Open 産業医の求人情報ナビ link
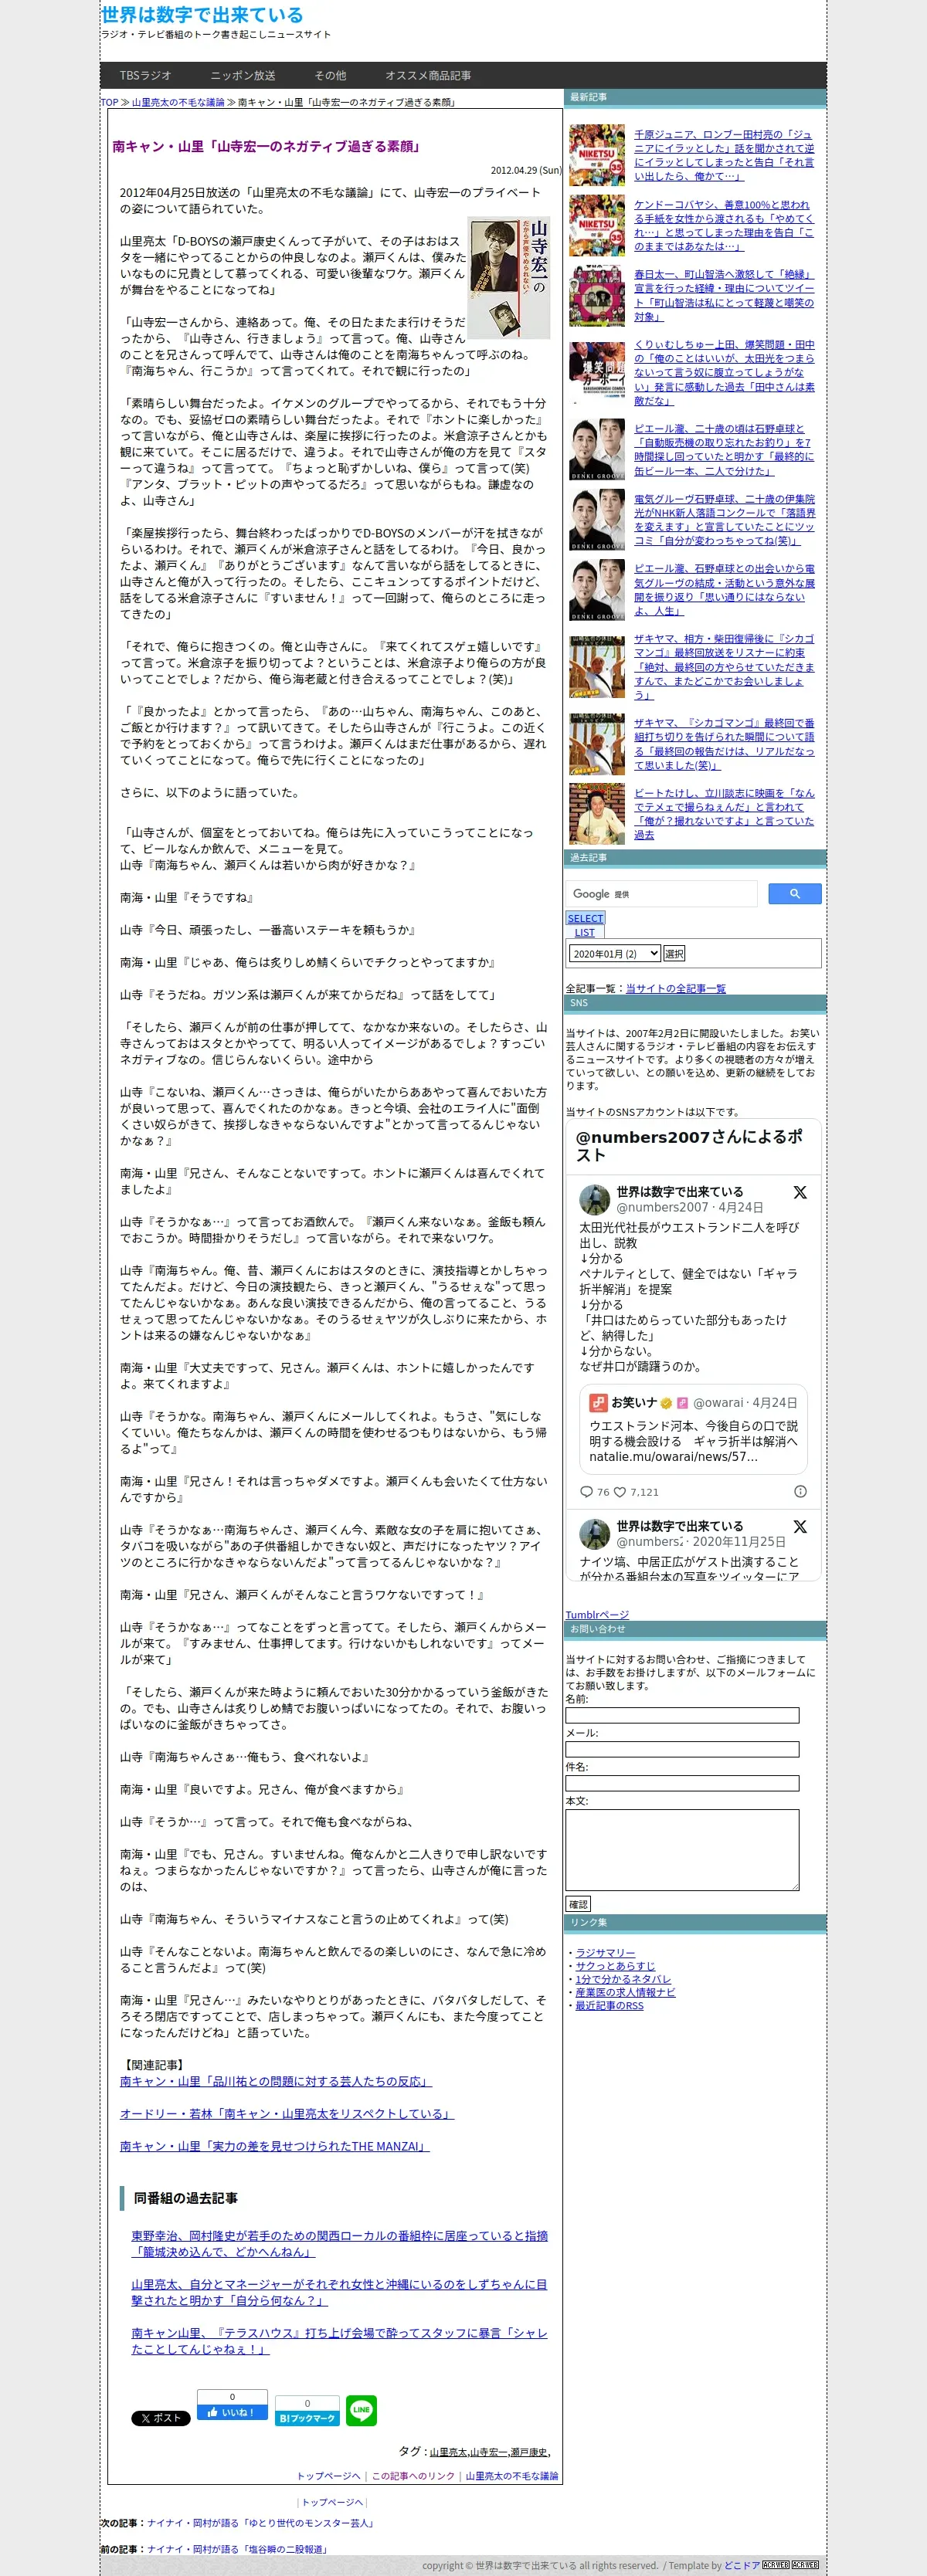 tap(625, 1992)
